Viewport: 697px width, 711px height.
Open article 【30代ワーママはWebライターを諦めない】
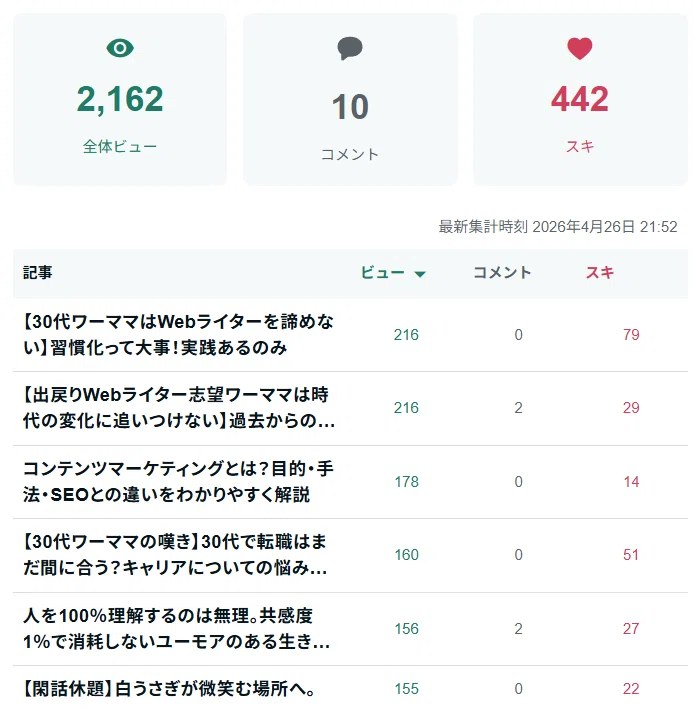[179, 335]
